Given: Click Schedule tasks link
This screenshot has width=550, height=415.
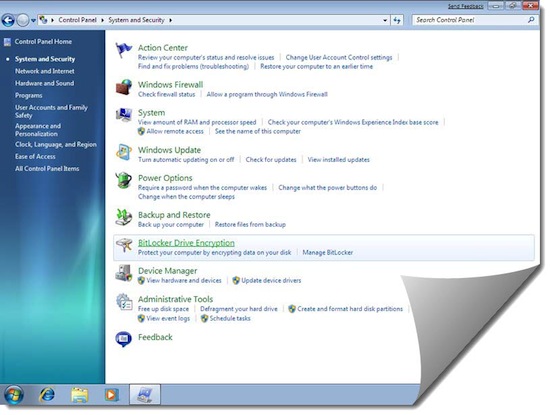Looking at the screenshot, I should 230,319.
